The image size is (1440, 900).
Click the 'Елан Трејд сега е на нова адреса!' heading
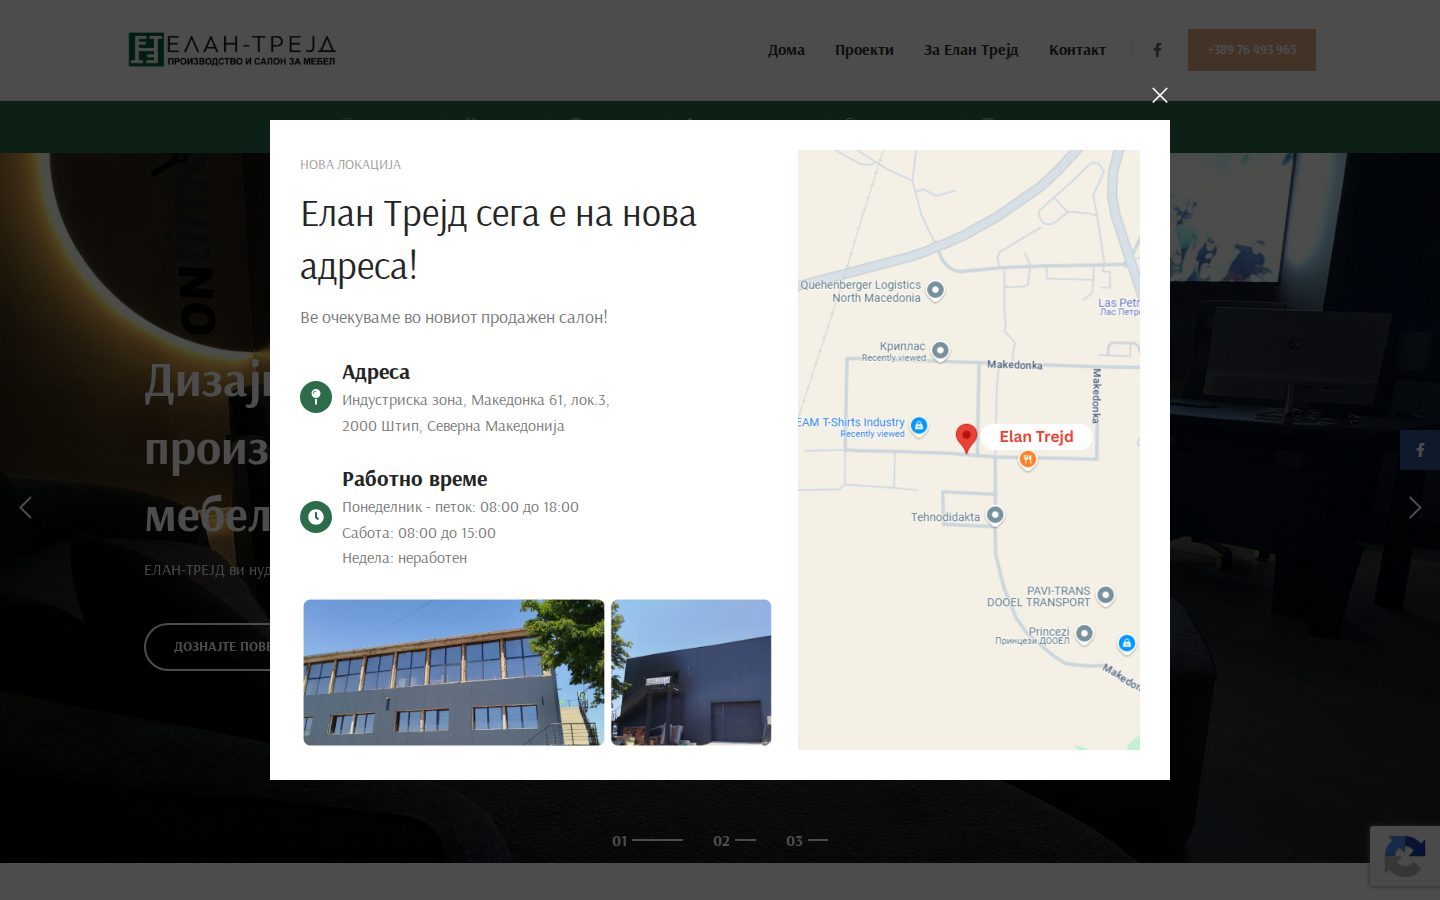pos(498,240)
